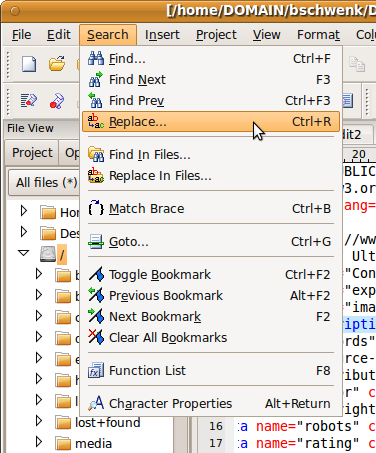Jump to Previous Bookmark entry
Screen dimensions: 376x453
coord(211,296)
